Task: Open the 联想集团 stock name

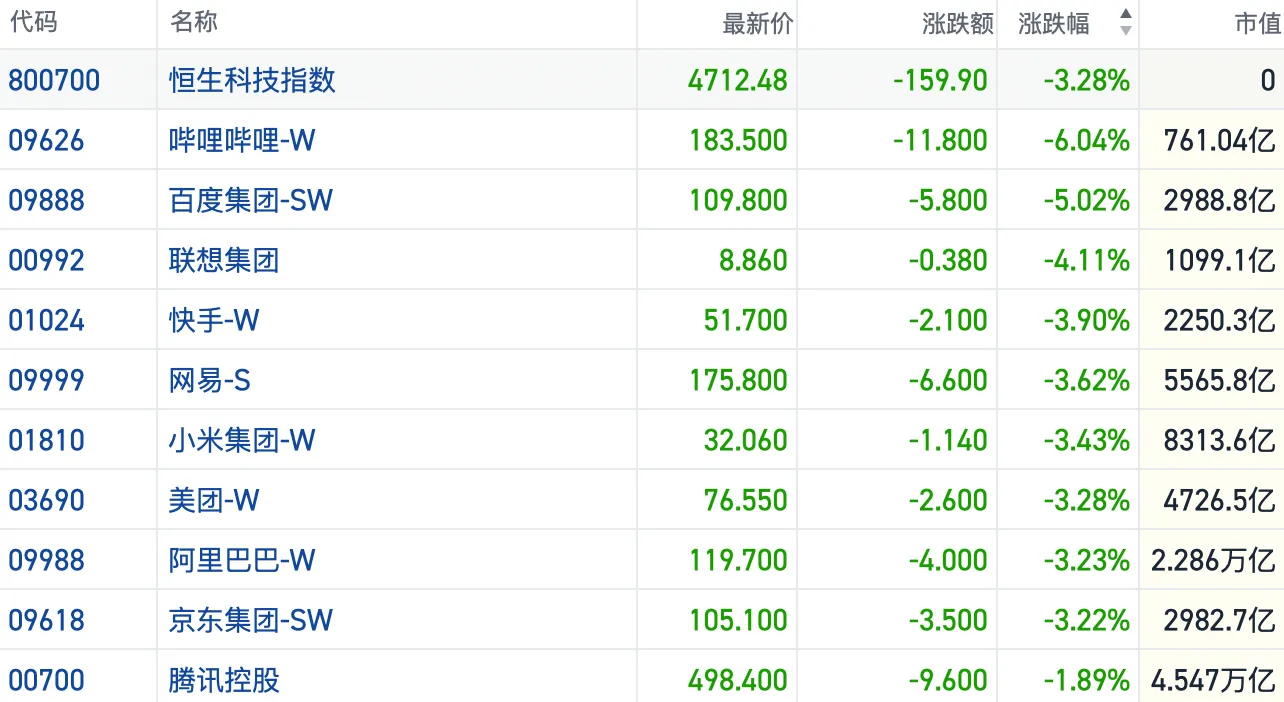Action: click(224, 260)
